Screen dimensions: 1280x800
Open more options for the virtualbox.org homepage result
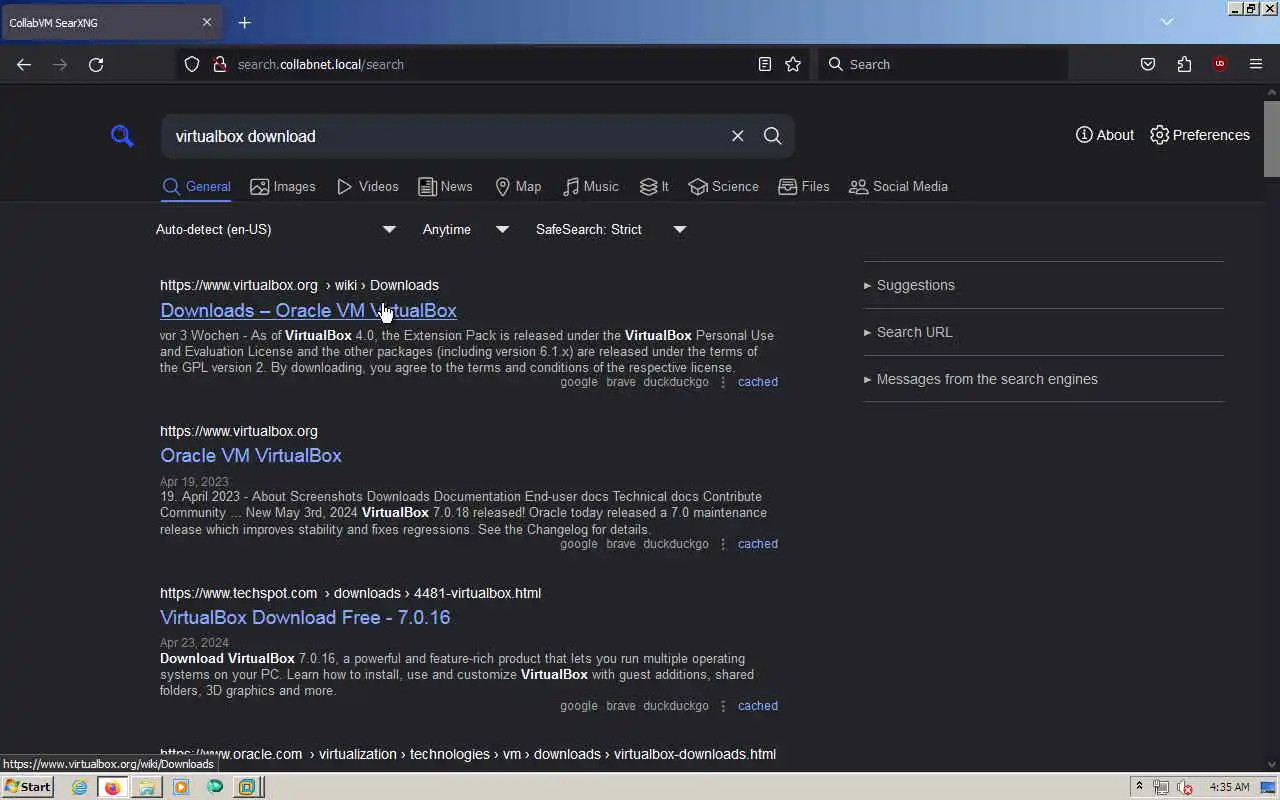(x=723, y=544)
